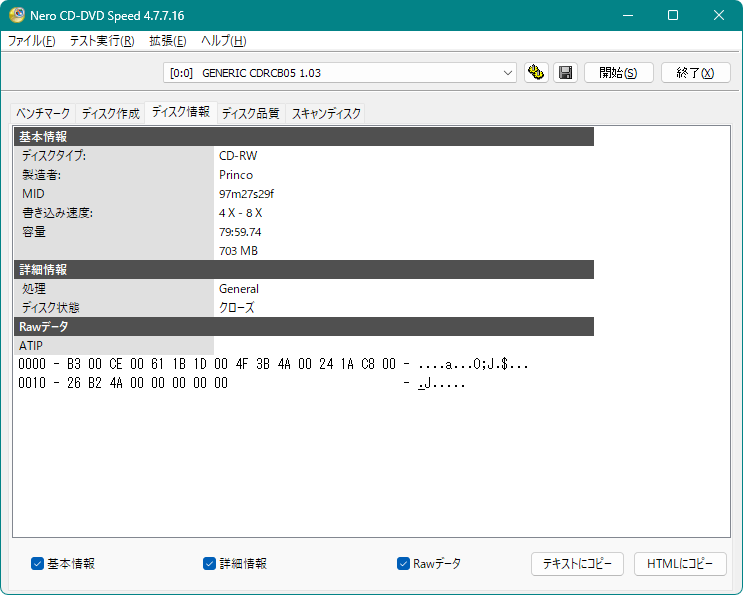
Task: Uncheck the 詳細情報 checkbox
Action: tap(209, 563)
